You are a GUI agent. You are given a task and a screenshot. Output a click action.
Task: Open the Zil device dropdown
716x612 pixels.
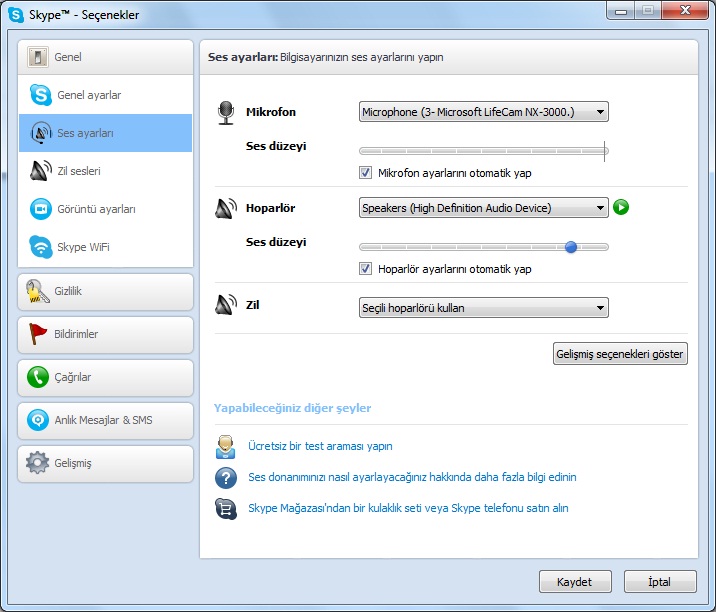click(x=484, y=308)
